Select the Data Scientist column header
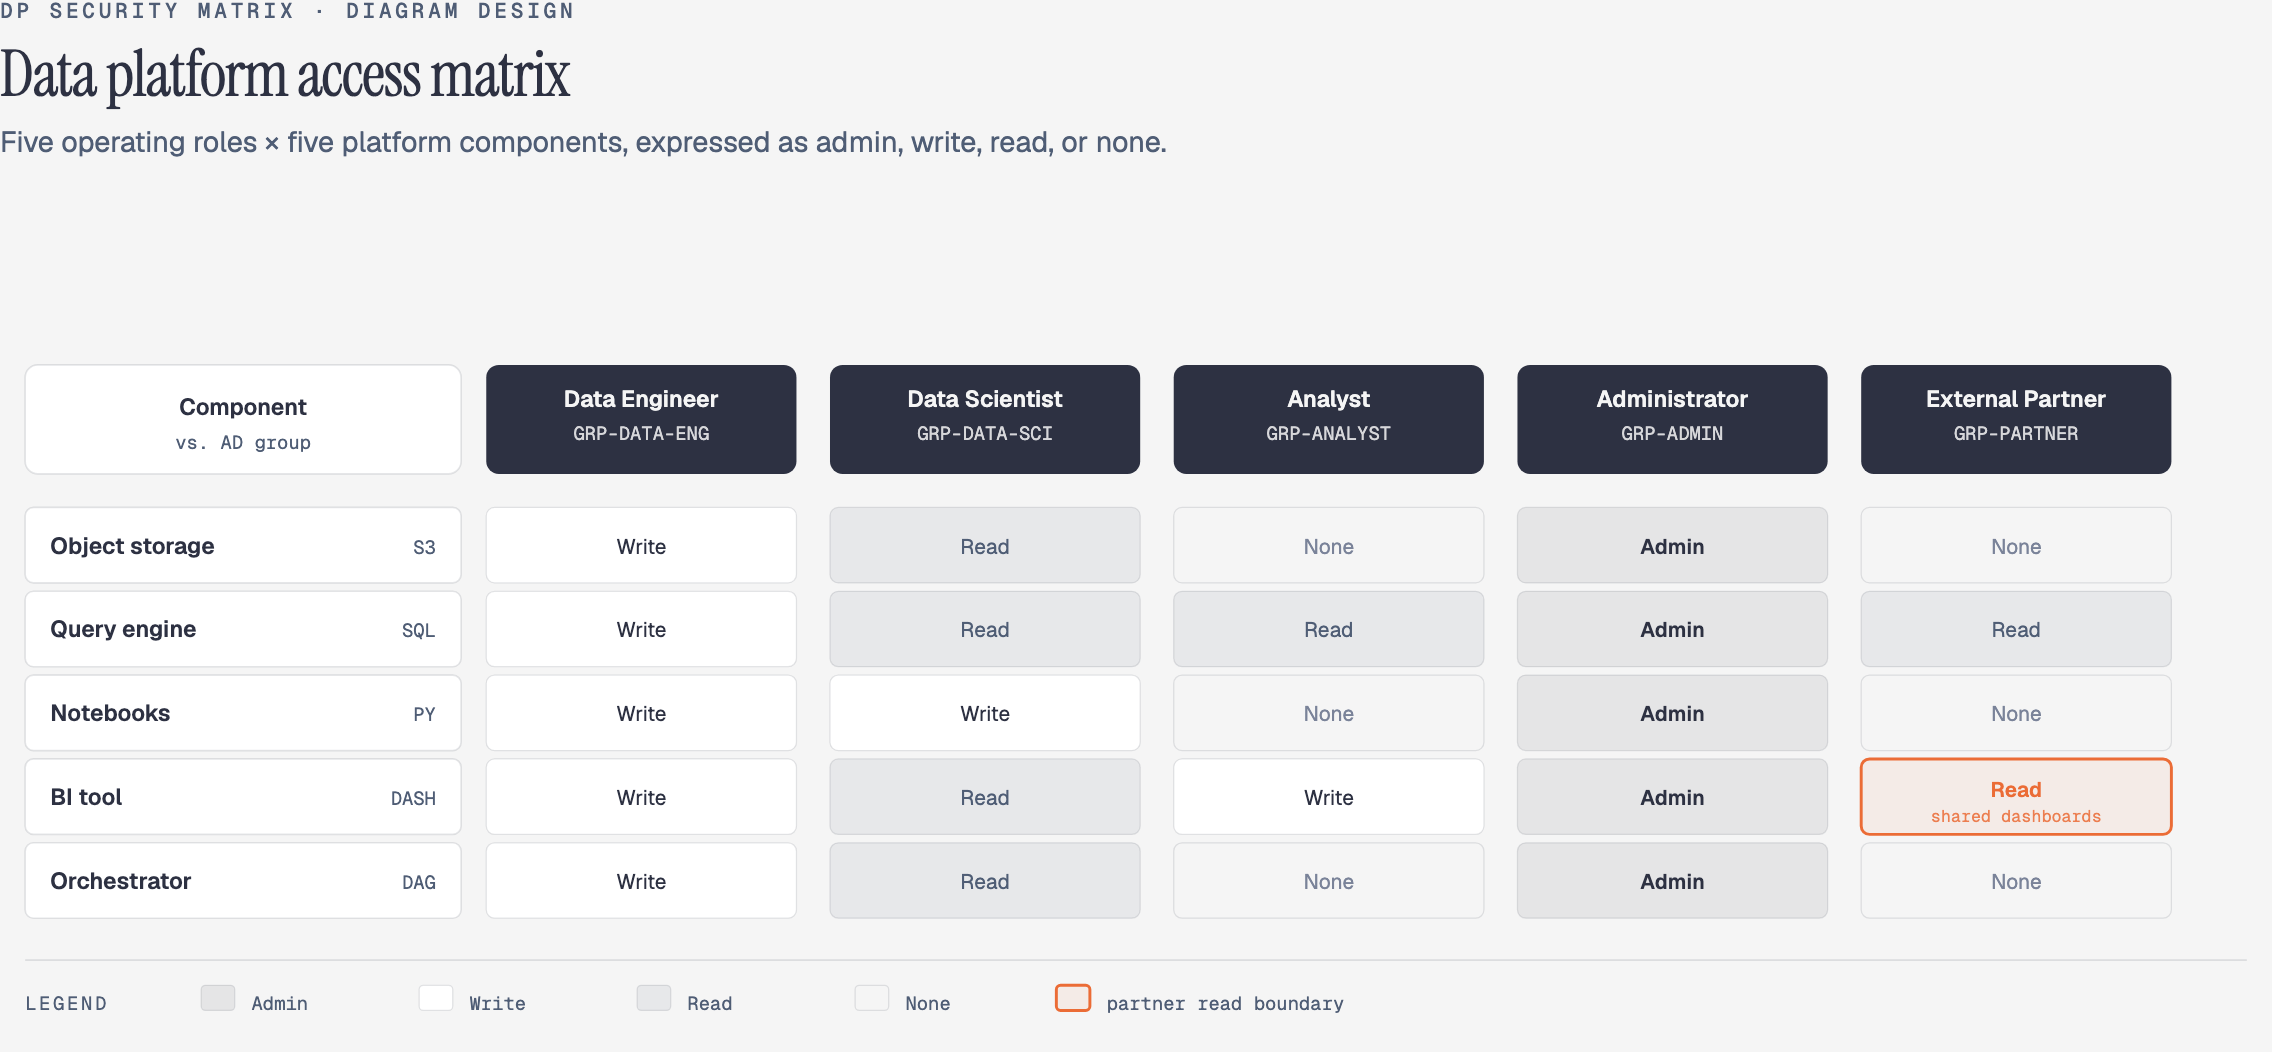 (985, 419)
